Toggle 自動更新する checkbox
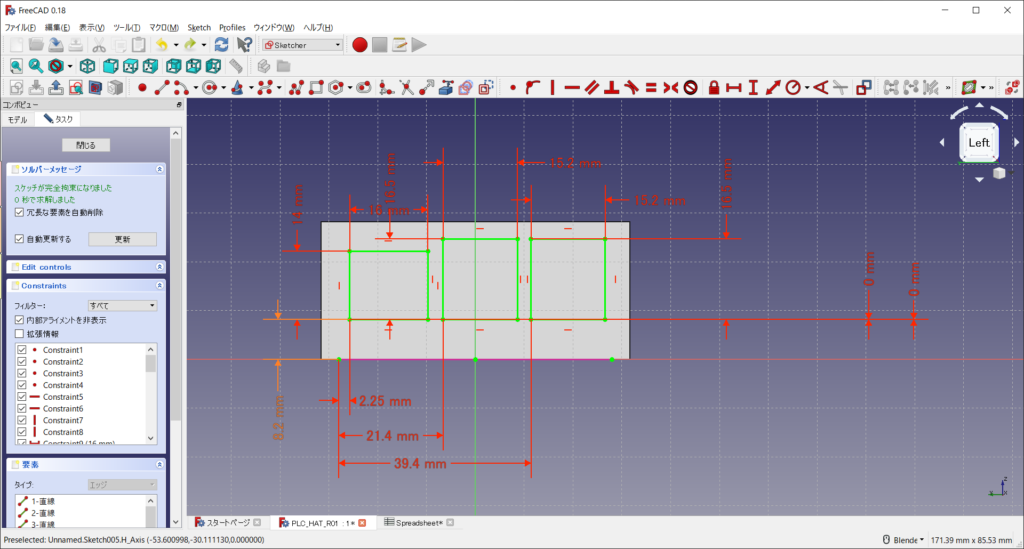This screenshot has height=549, width=1024. pyautogui.click(x=20, y=239)
